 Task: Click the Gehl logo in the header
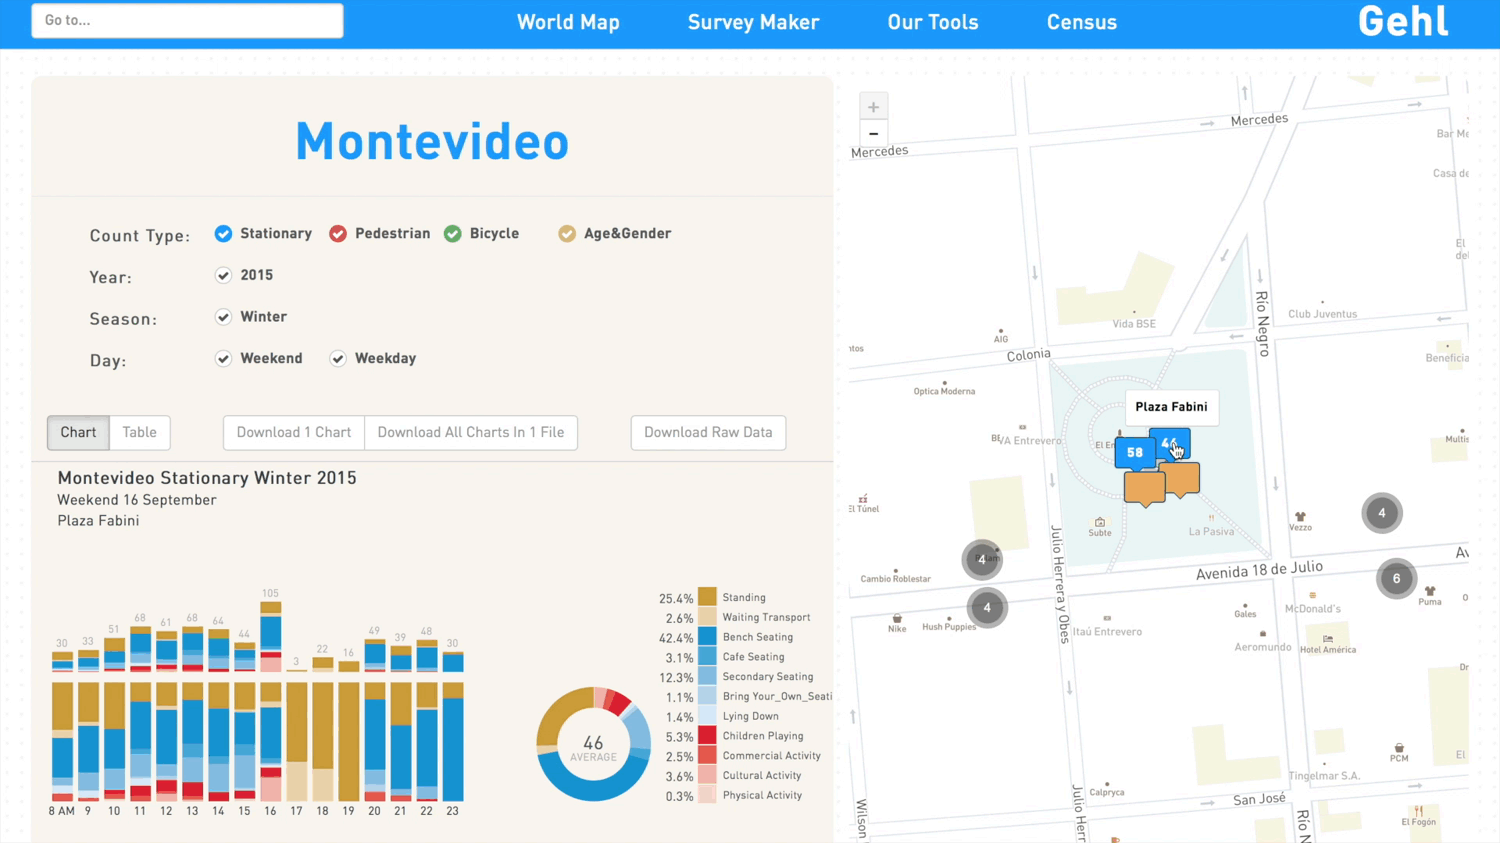1402,21
